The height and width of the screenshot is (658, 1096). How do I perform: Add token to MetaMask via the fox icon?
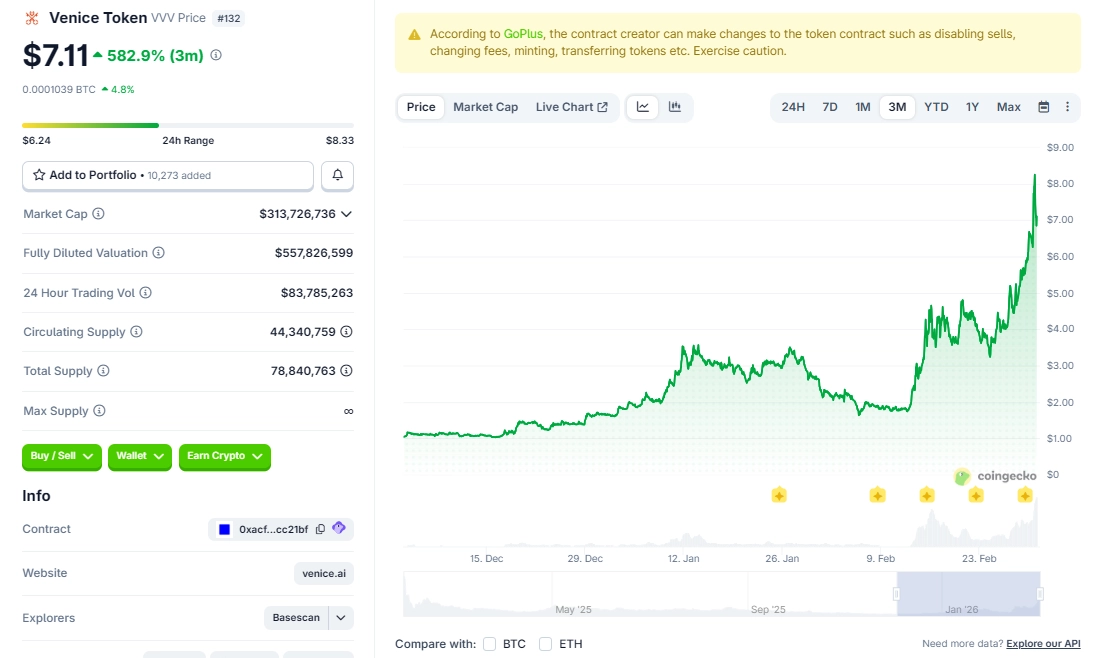pyautogui.click(x=339, y=529)
